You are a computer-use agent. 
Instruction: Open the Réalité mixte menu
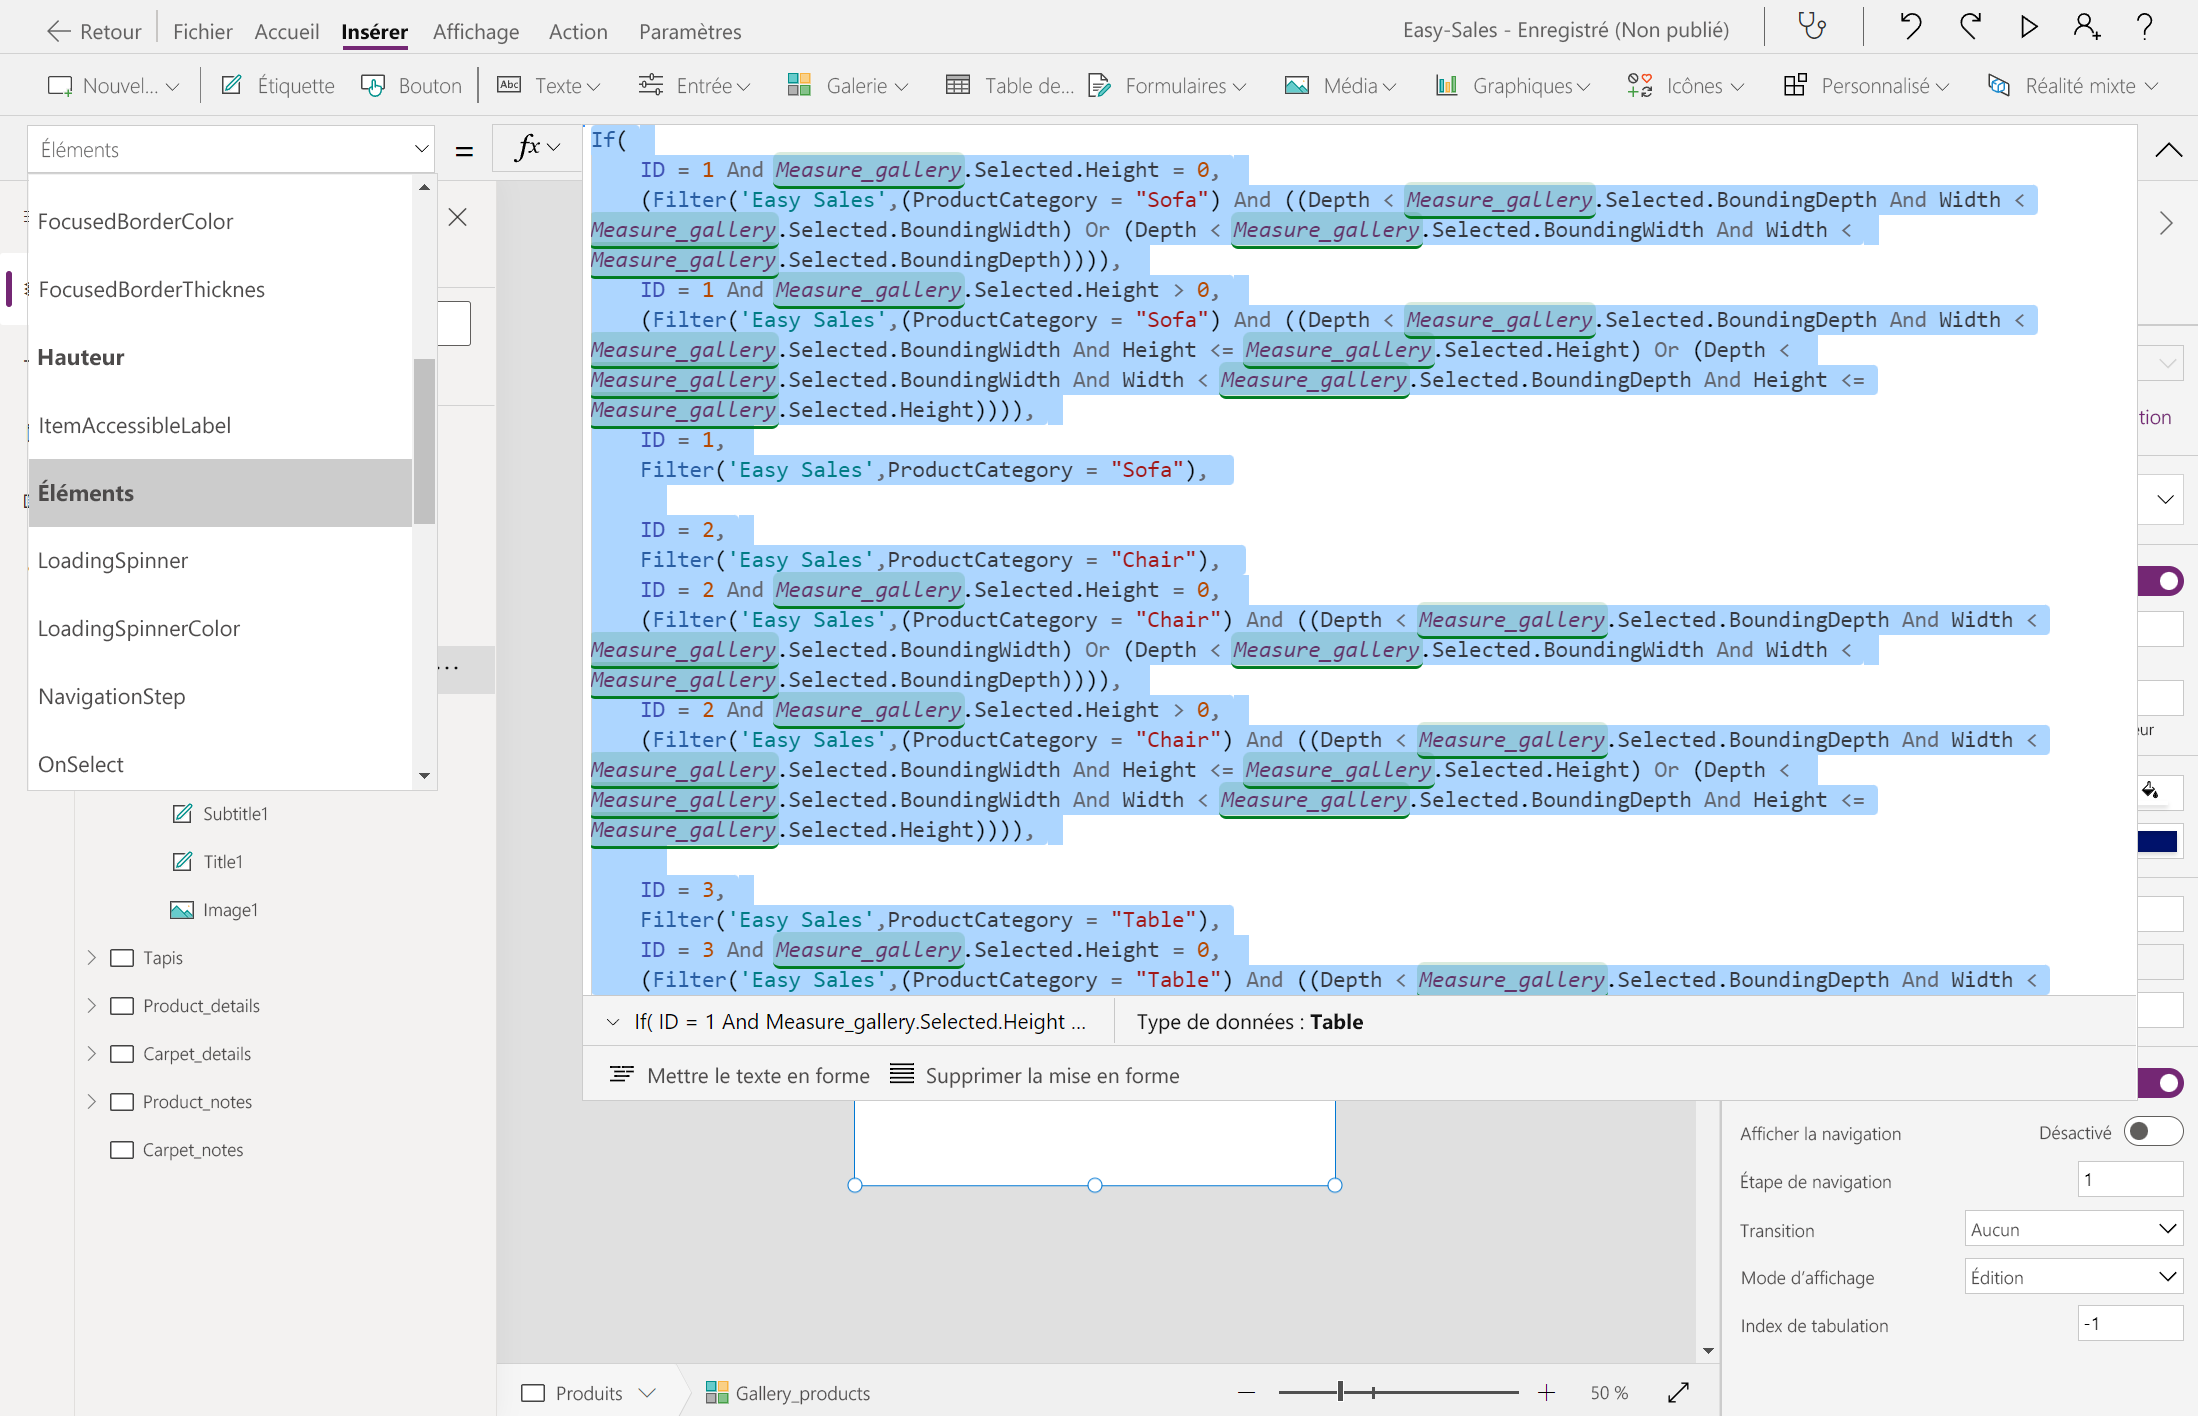[x=2072, y=85]
